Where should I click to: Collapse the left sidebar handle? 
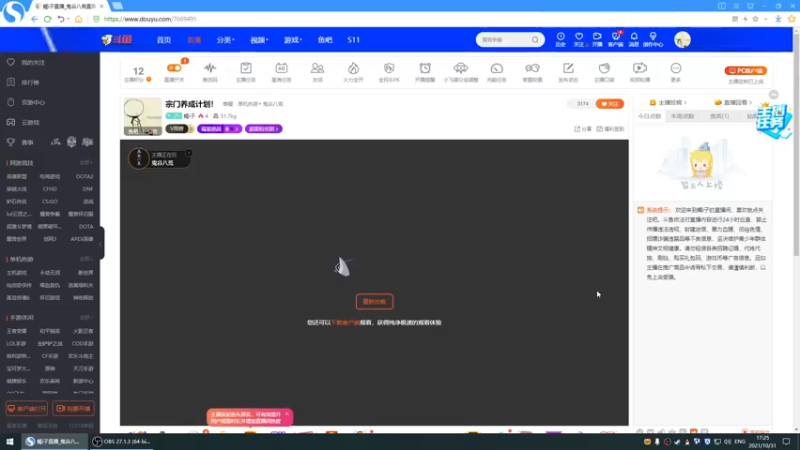click(x=101, y=243)
